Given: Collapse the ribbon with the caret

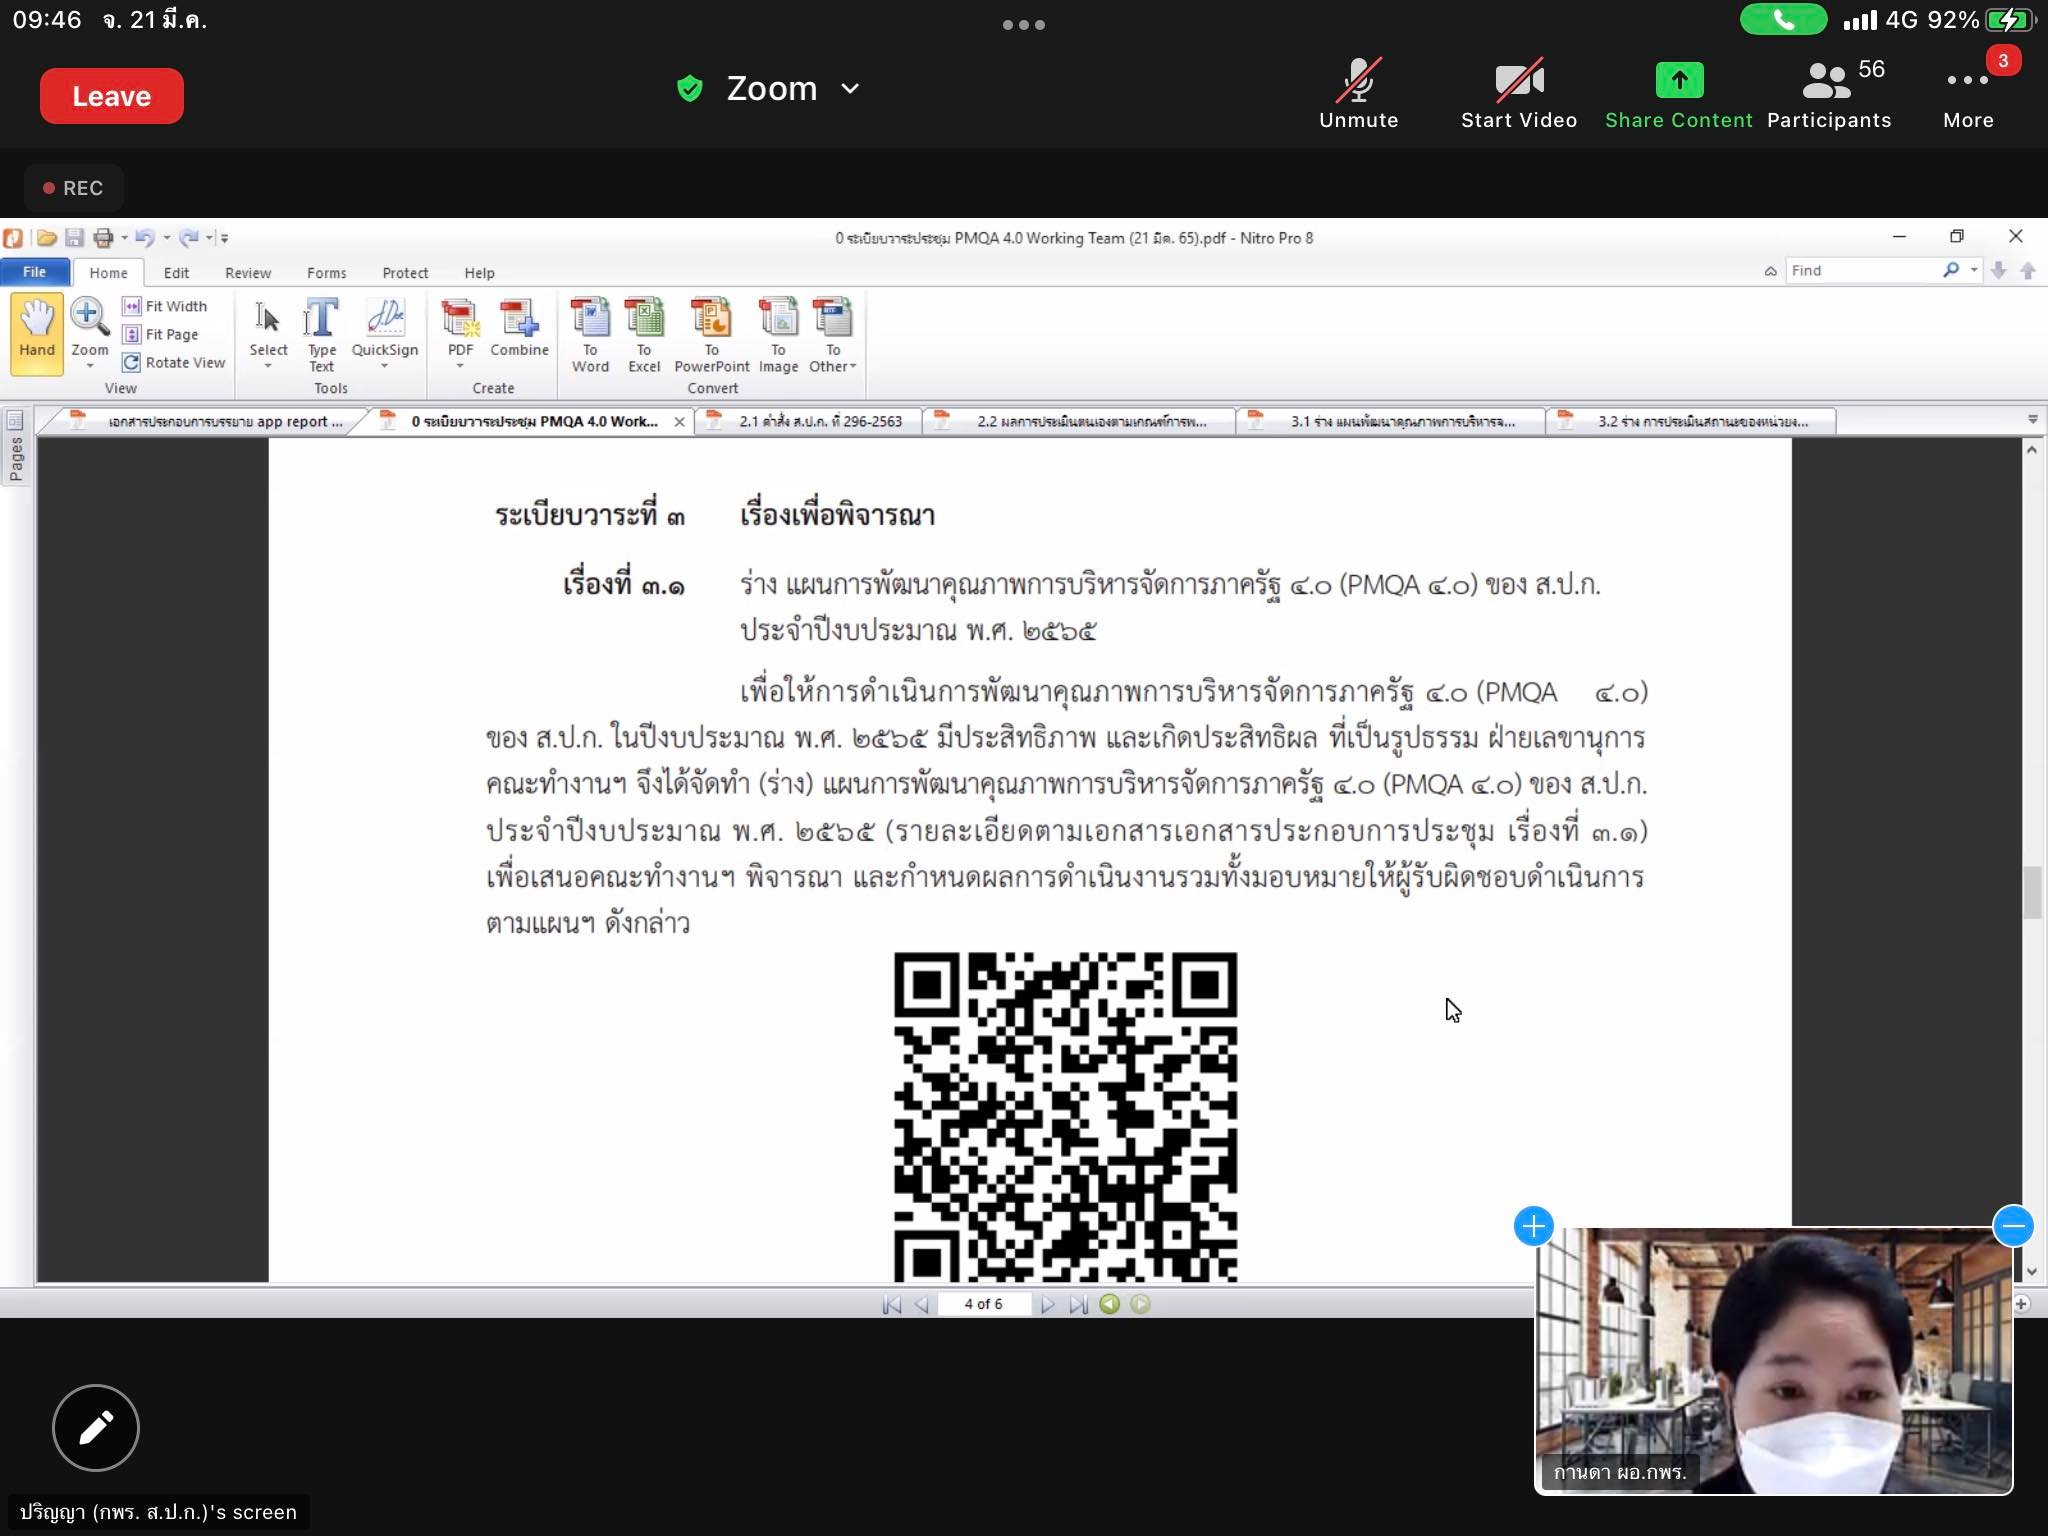Looking at the screenshot, I should (1770, 271).
